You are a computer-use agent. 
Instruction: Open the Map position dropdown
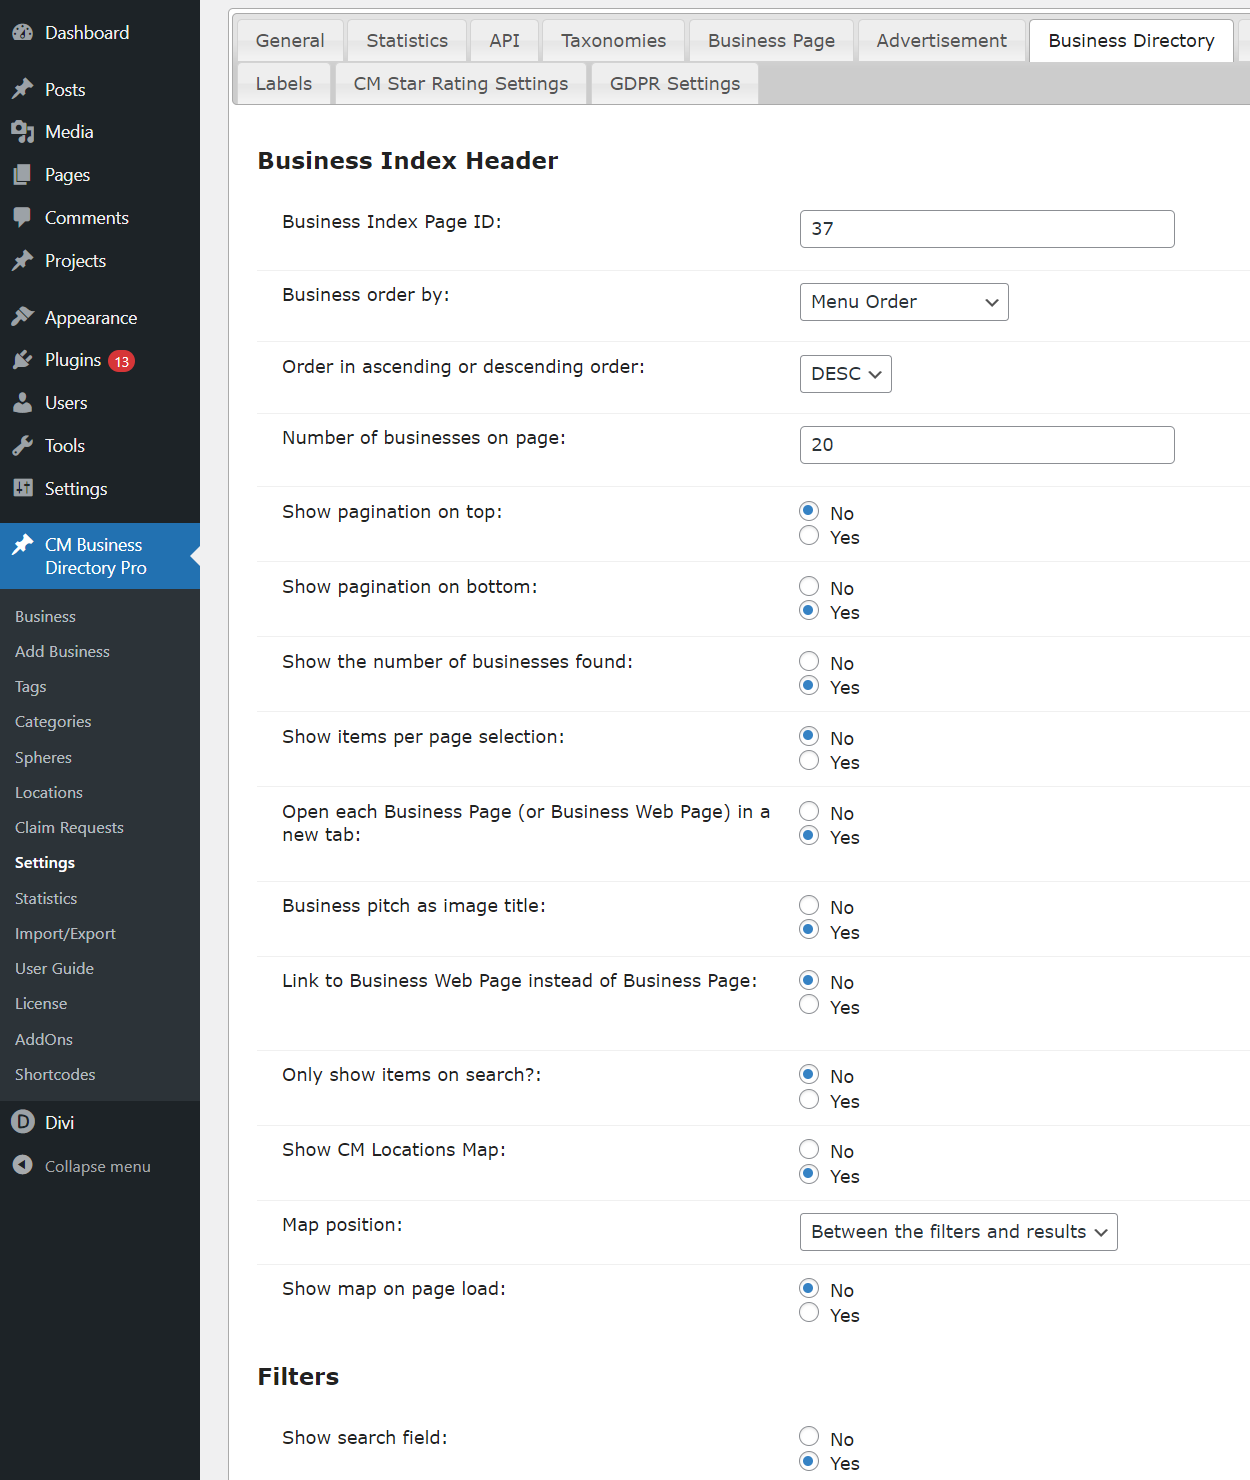point(958,1232)
